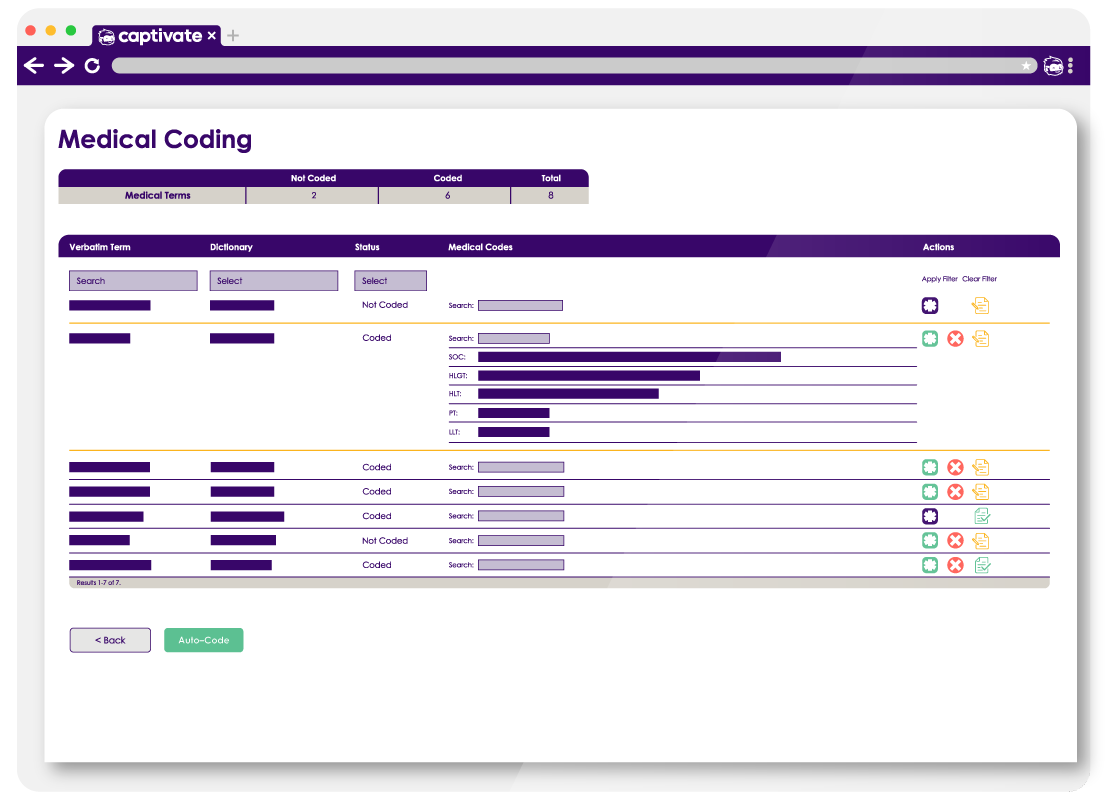The width and height of the screenshot is (1107, 800).
Task: Bookmark the page with the star icon
Action: point(1026,66)
